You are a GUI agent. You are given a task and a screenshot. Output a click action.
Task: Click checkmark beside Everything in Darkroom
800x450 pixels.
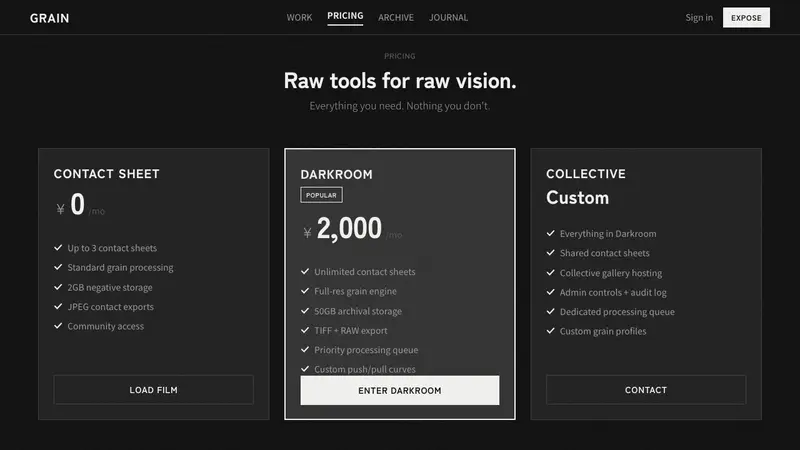click(x=551, y=233)
